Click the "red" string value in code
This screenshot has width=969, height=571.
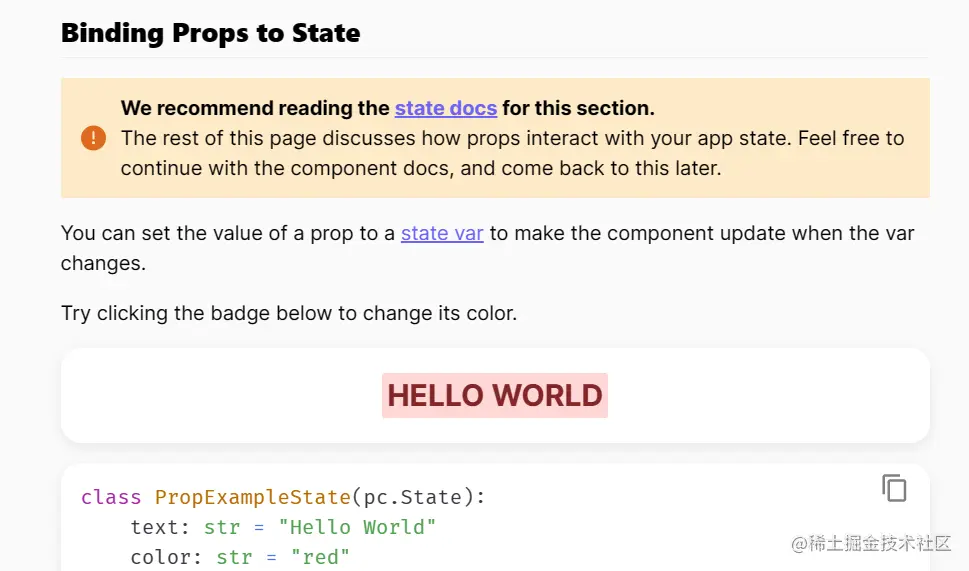pos(320,557)
